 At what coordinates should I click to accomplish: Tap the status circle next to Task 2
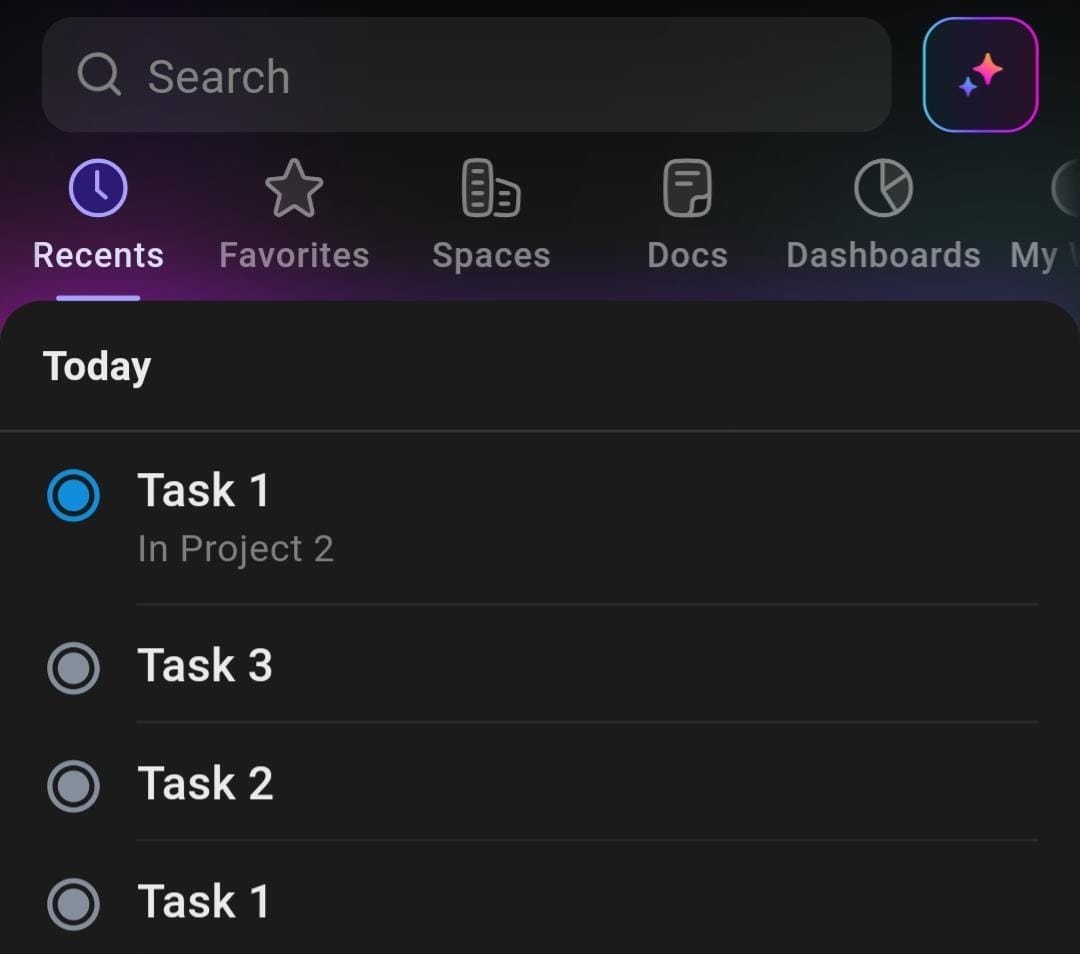tap(73, 786)
